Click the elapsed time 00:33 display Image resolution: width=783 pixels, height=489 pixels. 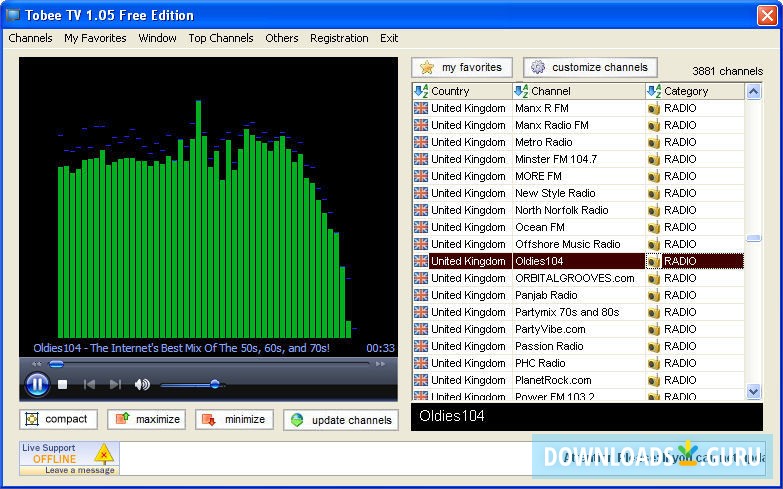pyautogui.click(x=381, y=348)
